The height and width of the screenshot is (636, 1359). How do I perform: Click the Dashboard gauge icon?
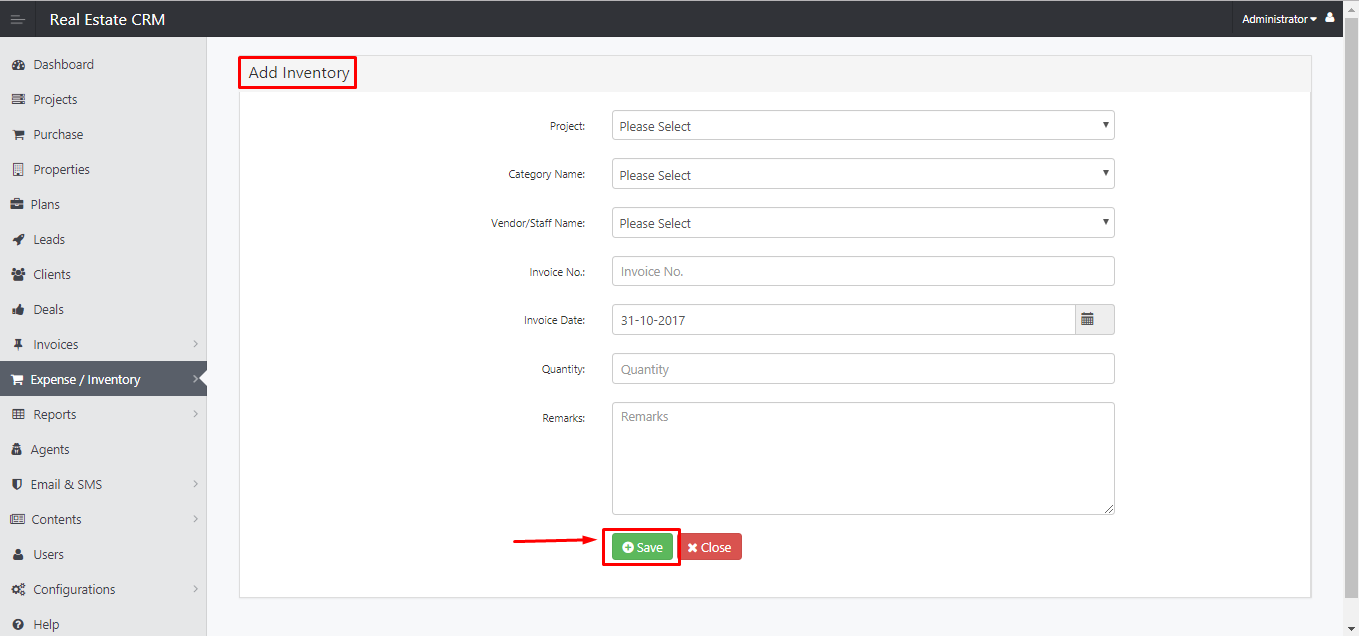coord(18,65)
